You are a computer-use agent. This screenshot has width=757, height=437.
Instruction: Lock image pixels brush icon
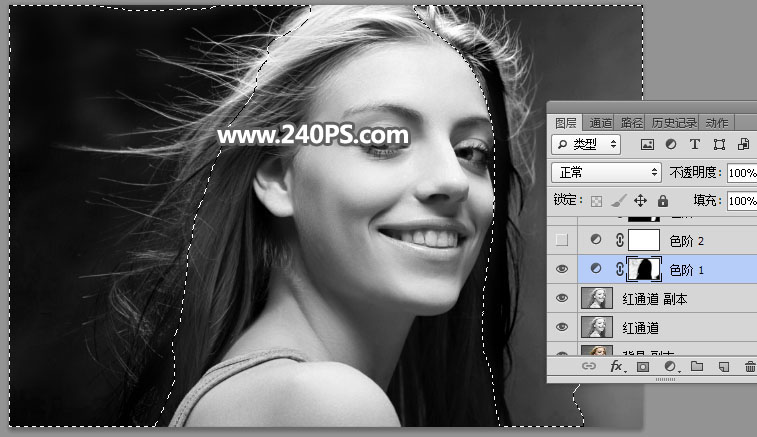pyautogui.click(x=618, y=200)
